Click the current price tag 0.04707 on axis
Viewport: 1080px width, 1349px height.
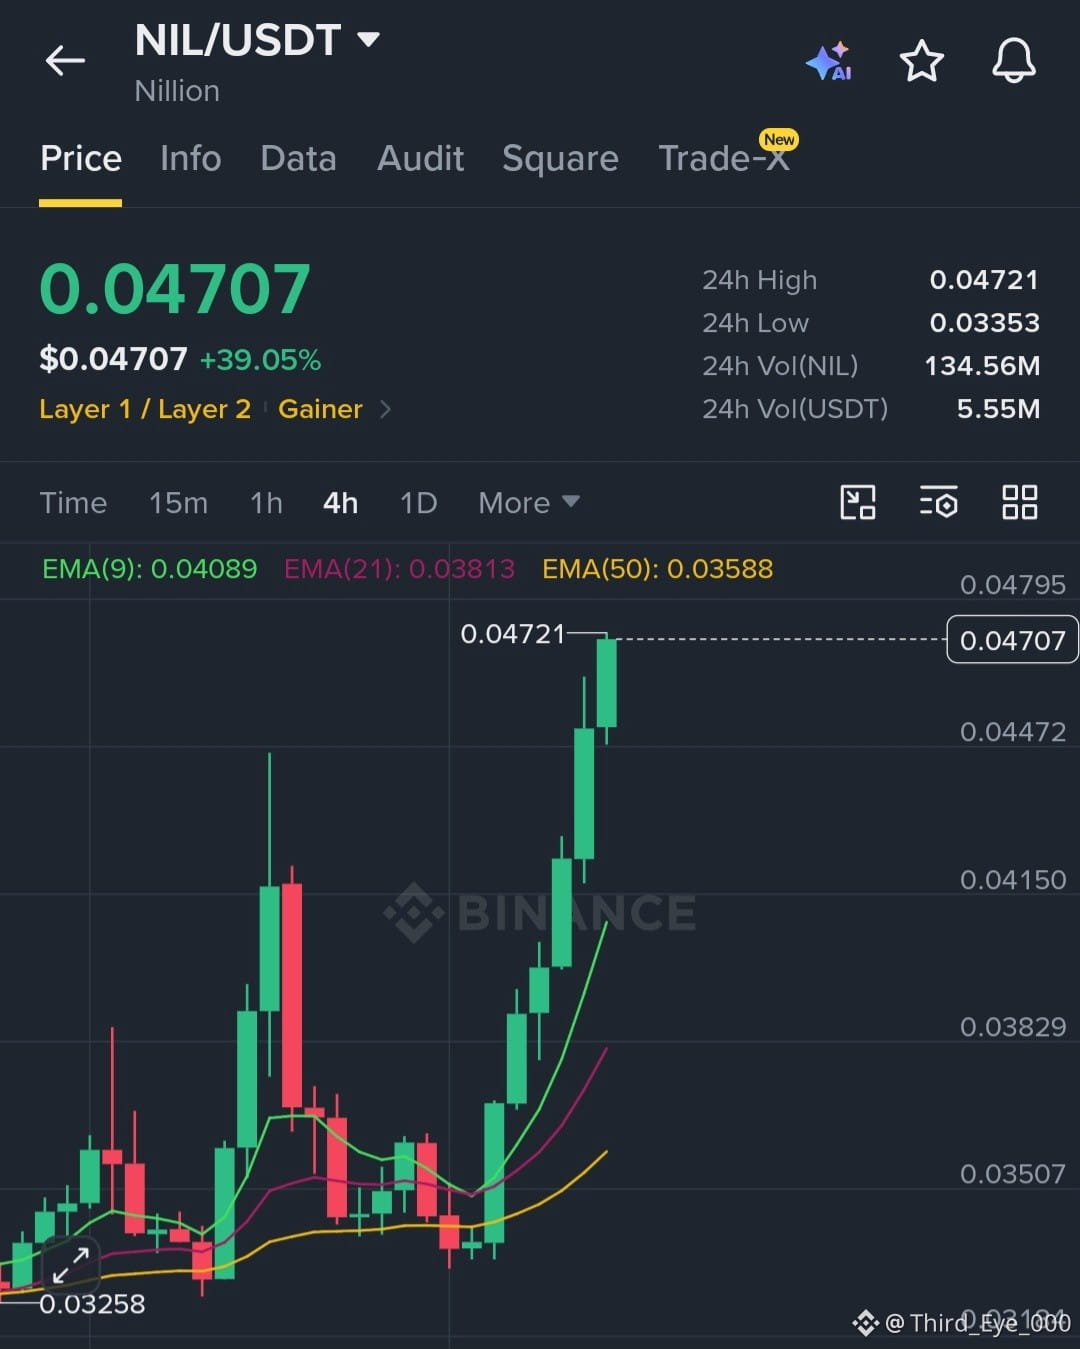point(1012,640)
